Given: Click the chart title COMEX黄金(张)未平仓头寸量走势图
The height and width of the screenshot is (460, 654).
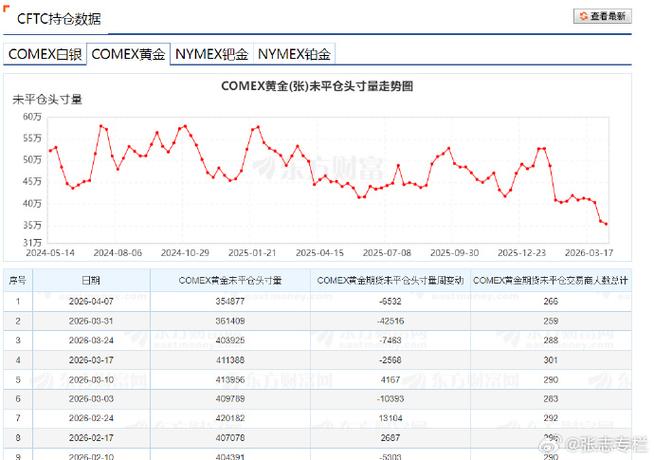Looking at the screenshot, I should pos(317,86).
